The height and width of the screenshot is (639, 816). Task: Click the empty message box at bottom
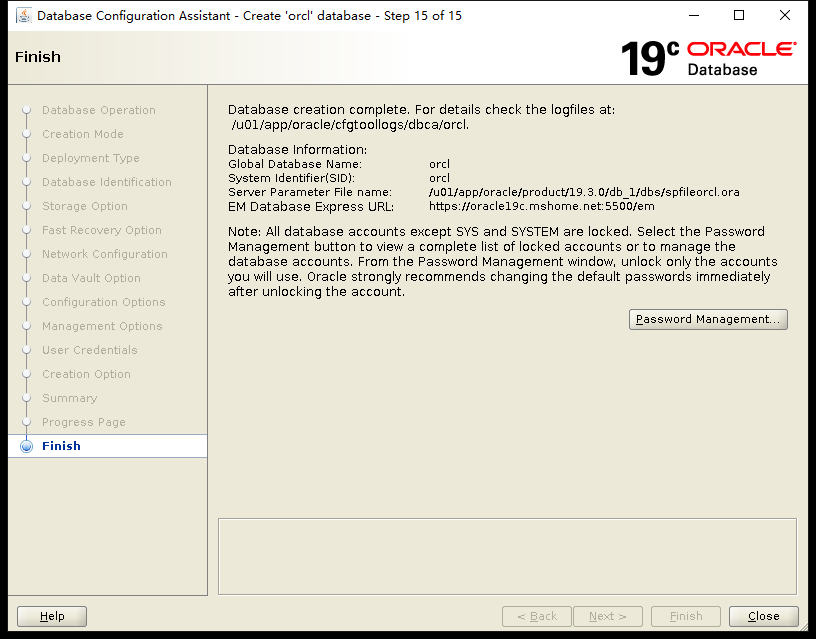coord(507,556)
